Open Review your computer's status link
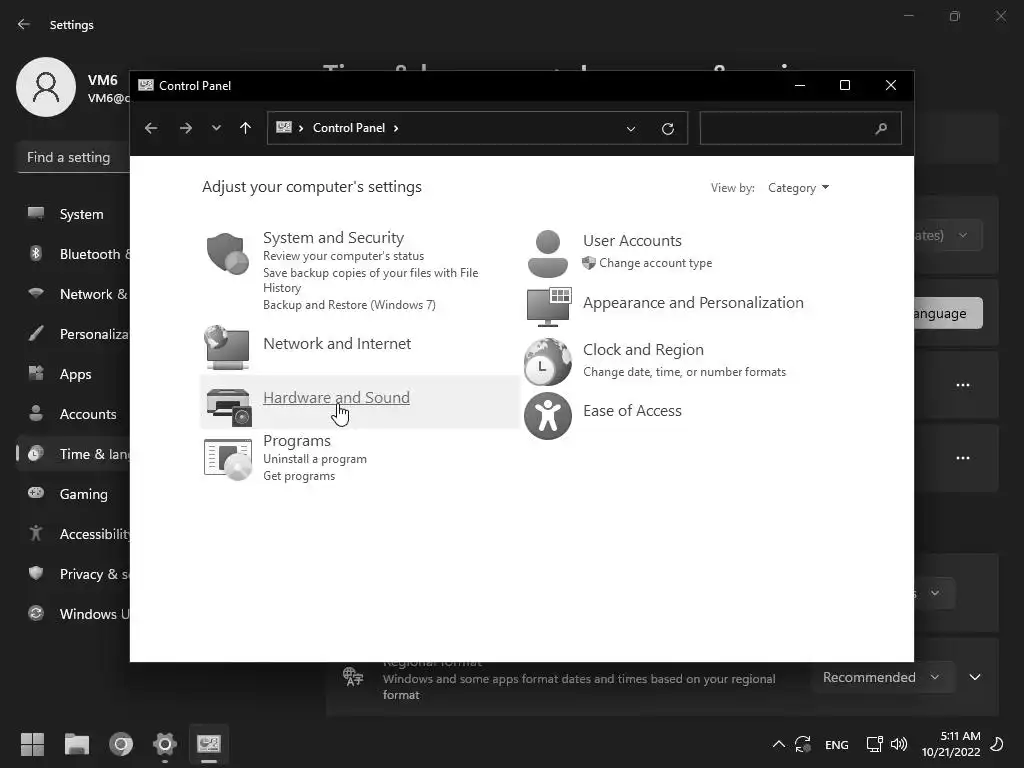 coord(344,256)
